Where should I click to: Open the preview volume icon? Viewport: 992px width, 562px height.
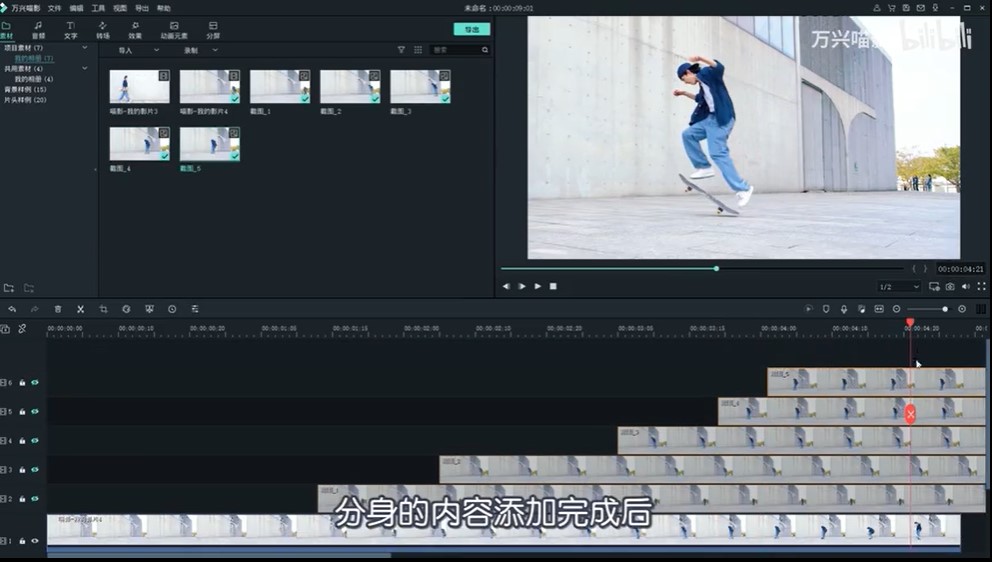(966, 287)
